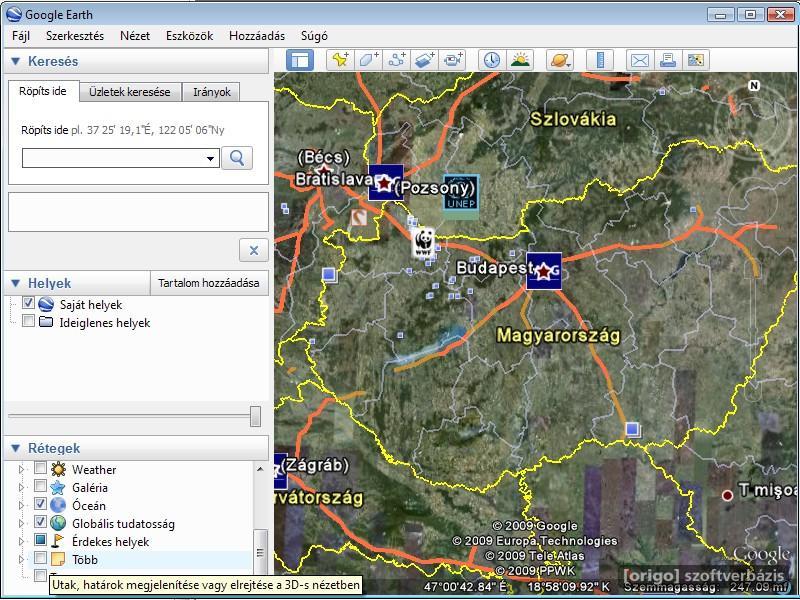Open the Hozzáadás menu
800x600 pixels.
coord(257,36)
